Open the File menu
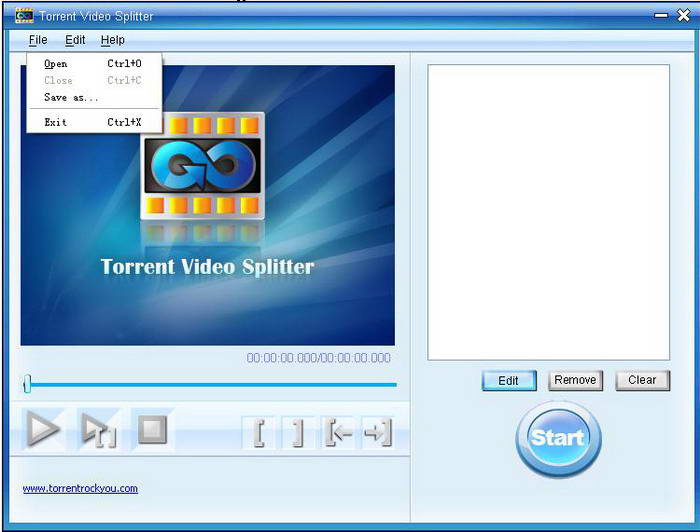 38,40
